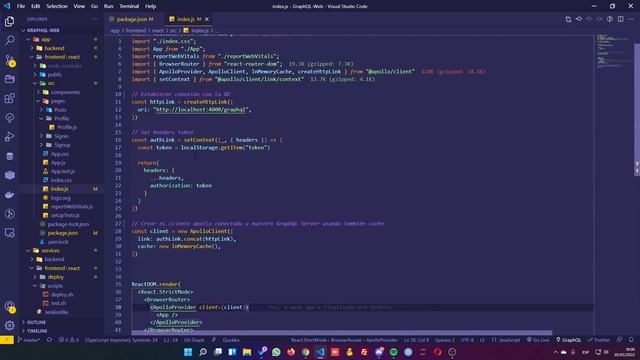The width and height of the screenshot is (640, 360).
Task: Collapse the pages folder
Action: point(58,101)
